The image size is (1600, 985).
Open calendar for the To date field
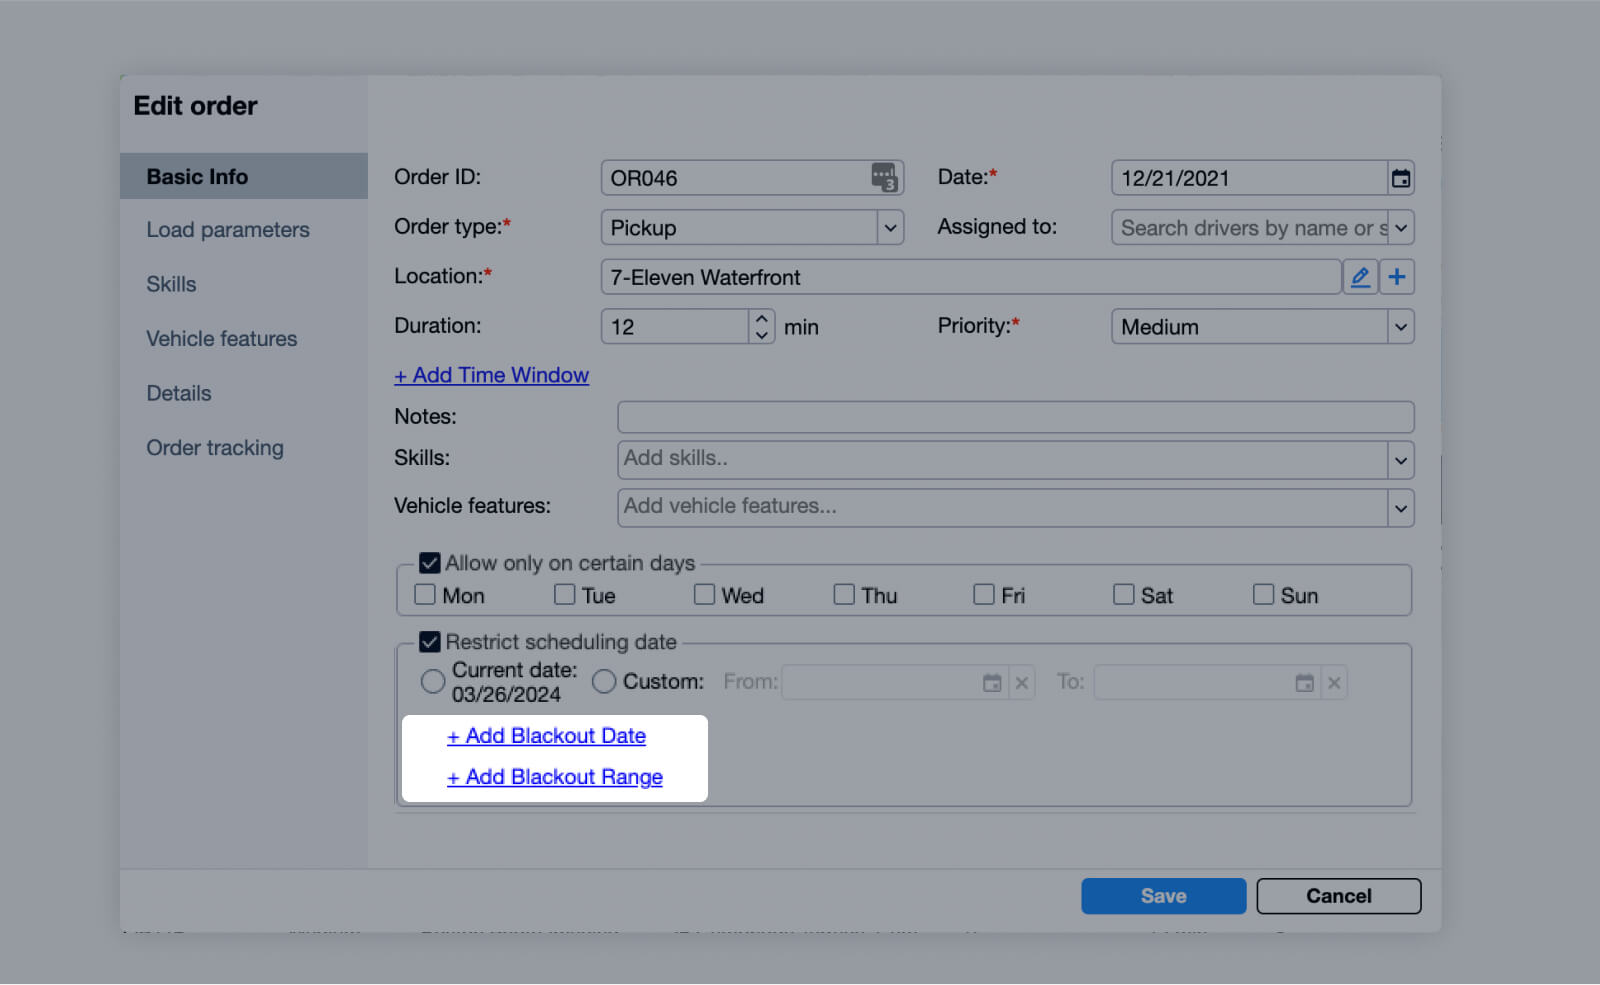1304,683
